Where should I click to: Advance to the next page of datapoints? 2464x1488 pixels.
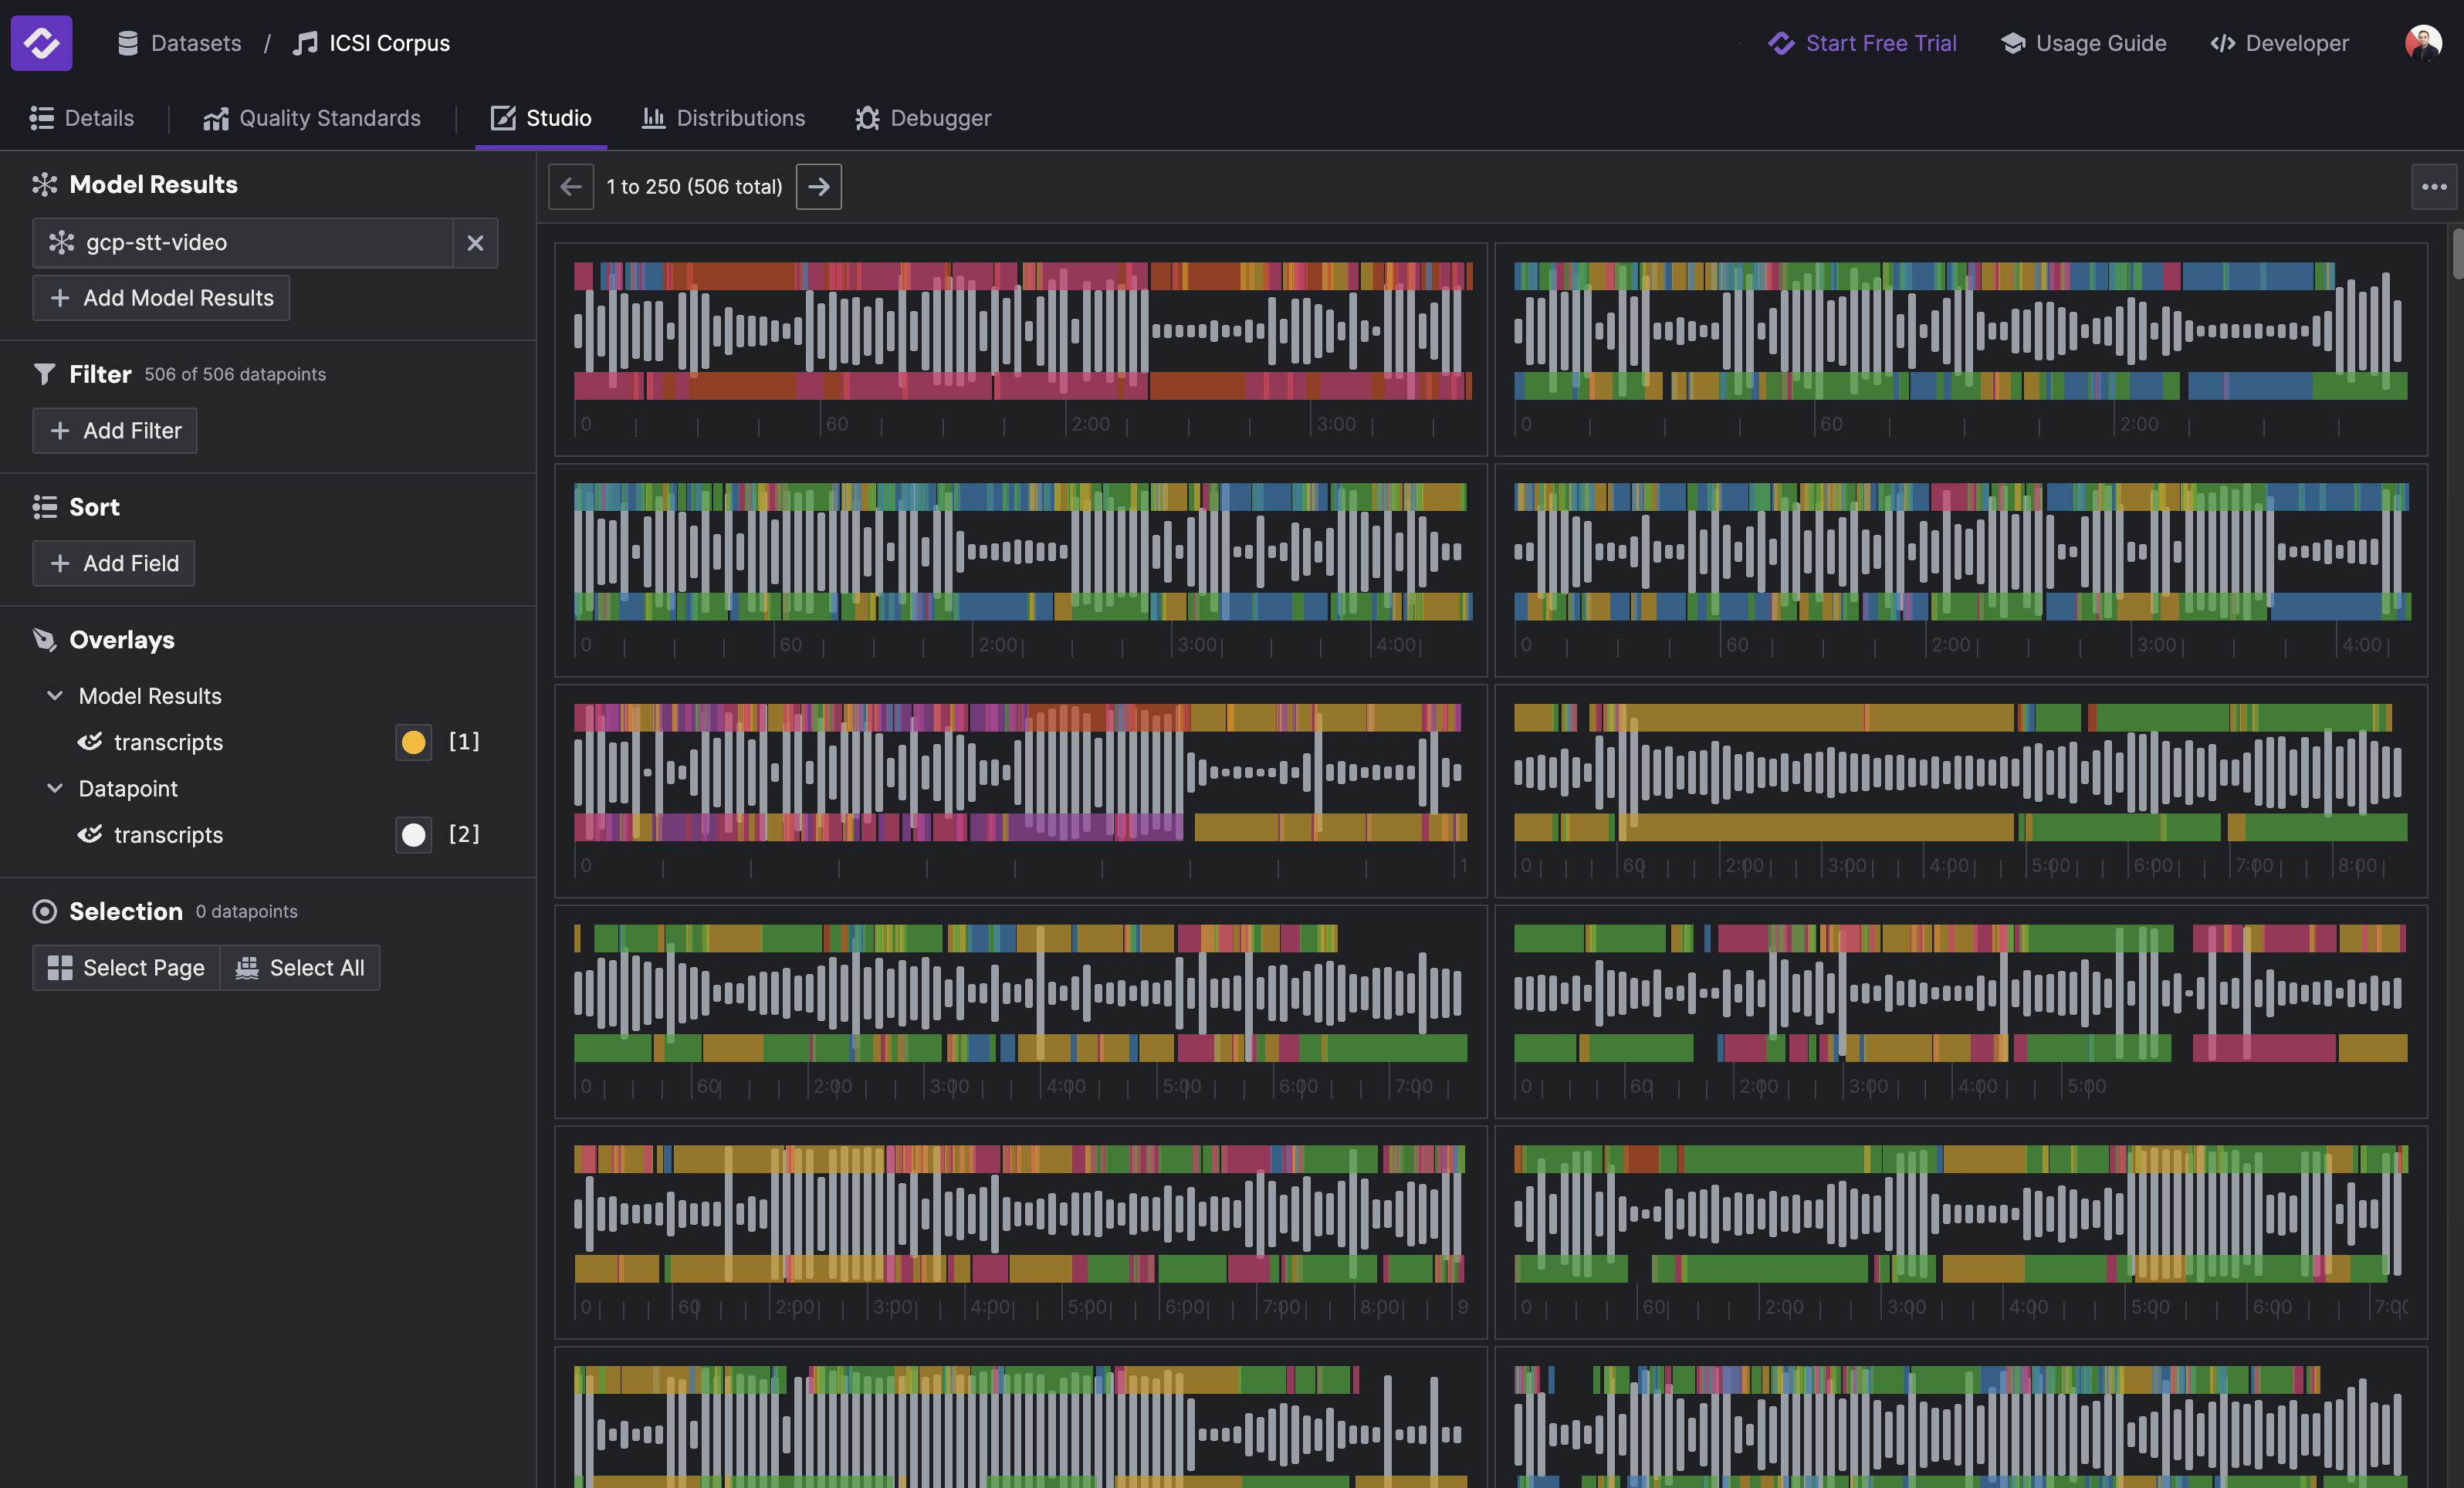point(818,186)
